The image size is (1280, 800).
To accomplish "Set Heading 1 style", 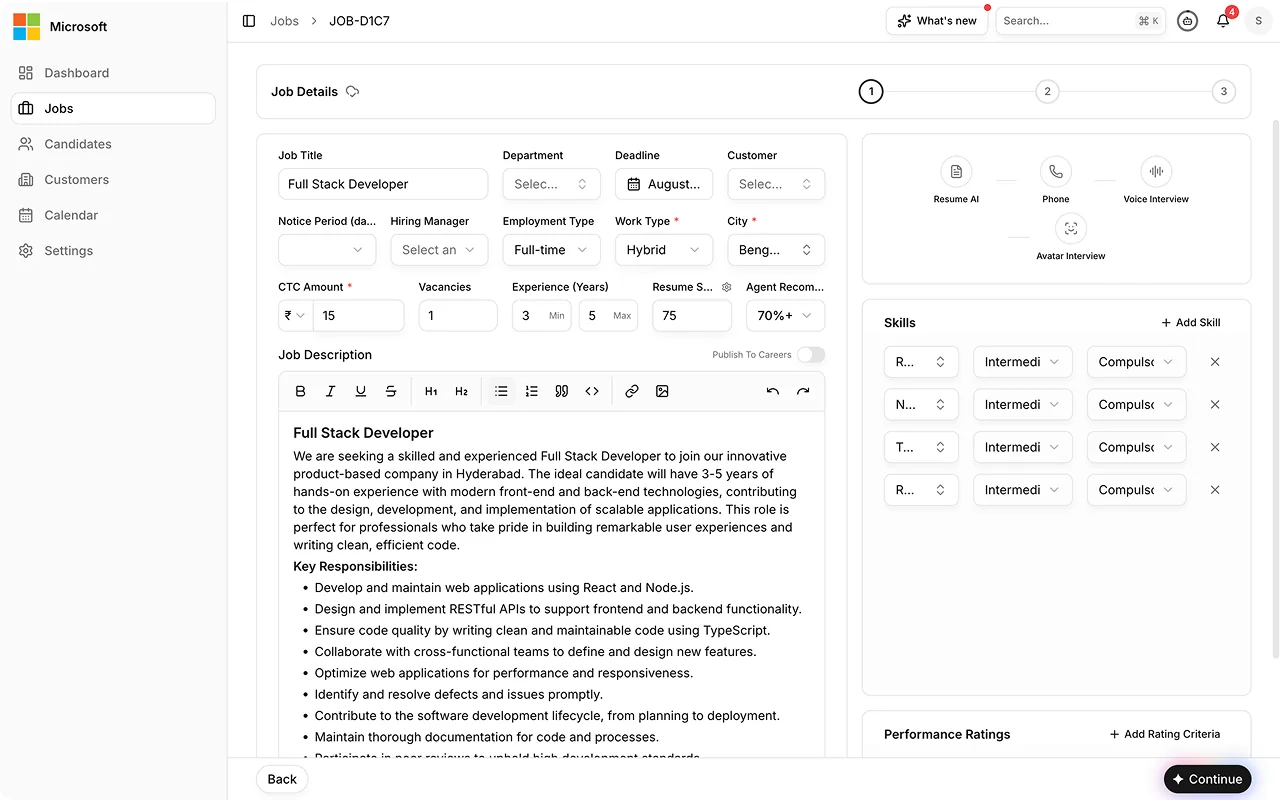I will 431,391.
